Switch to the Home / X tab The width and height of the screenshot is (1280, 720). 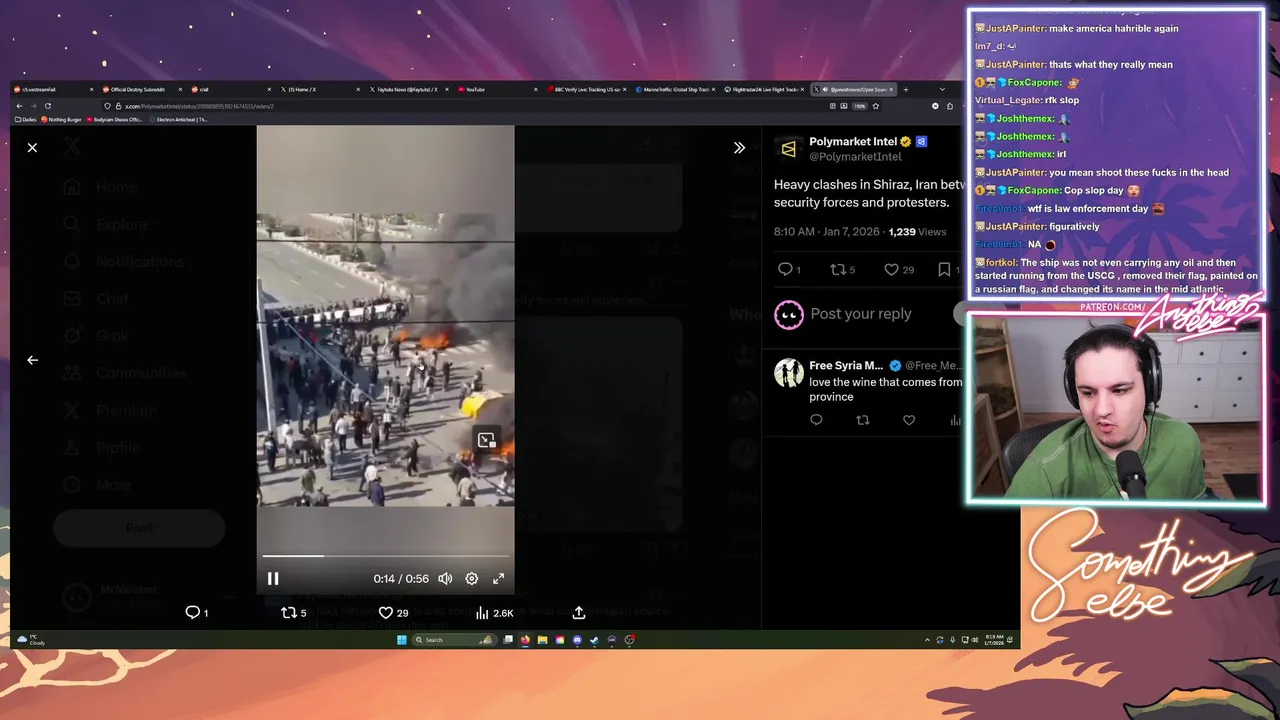tap(320, 89)
